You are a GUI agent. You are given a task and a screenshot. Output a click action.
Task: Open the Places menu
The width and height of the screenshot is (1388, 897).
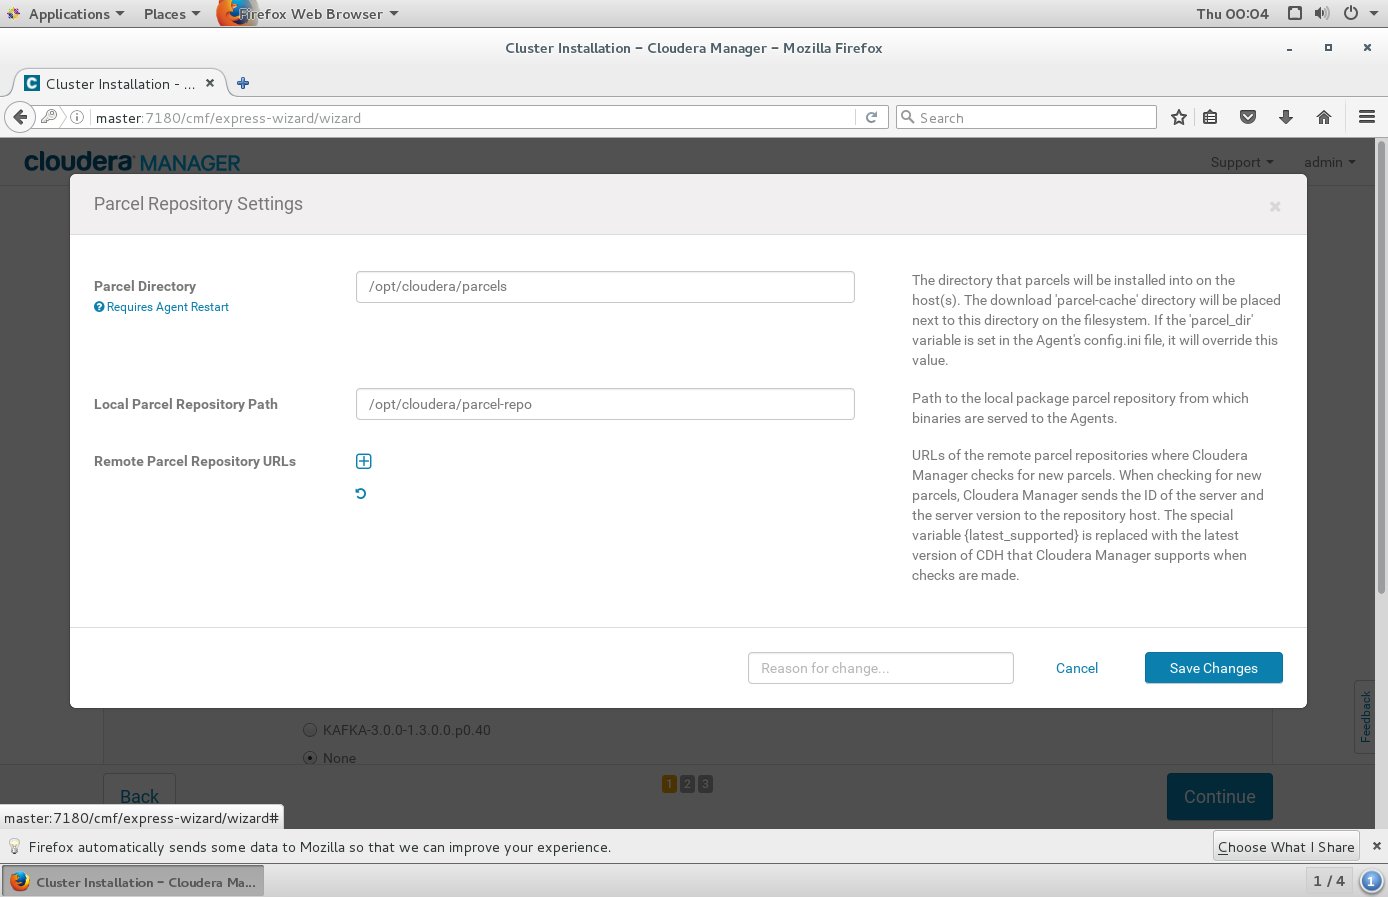pyautogui.click(x=172, y=14)
